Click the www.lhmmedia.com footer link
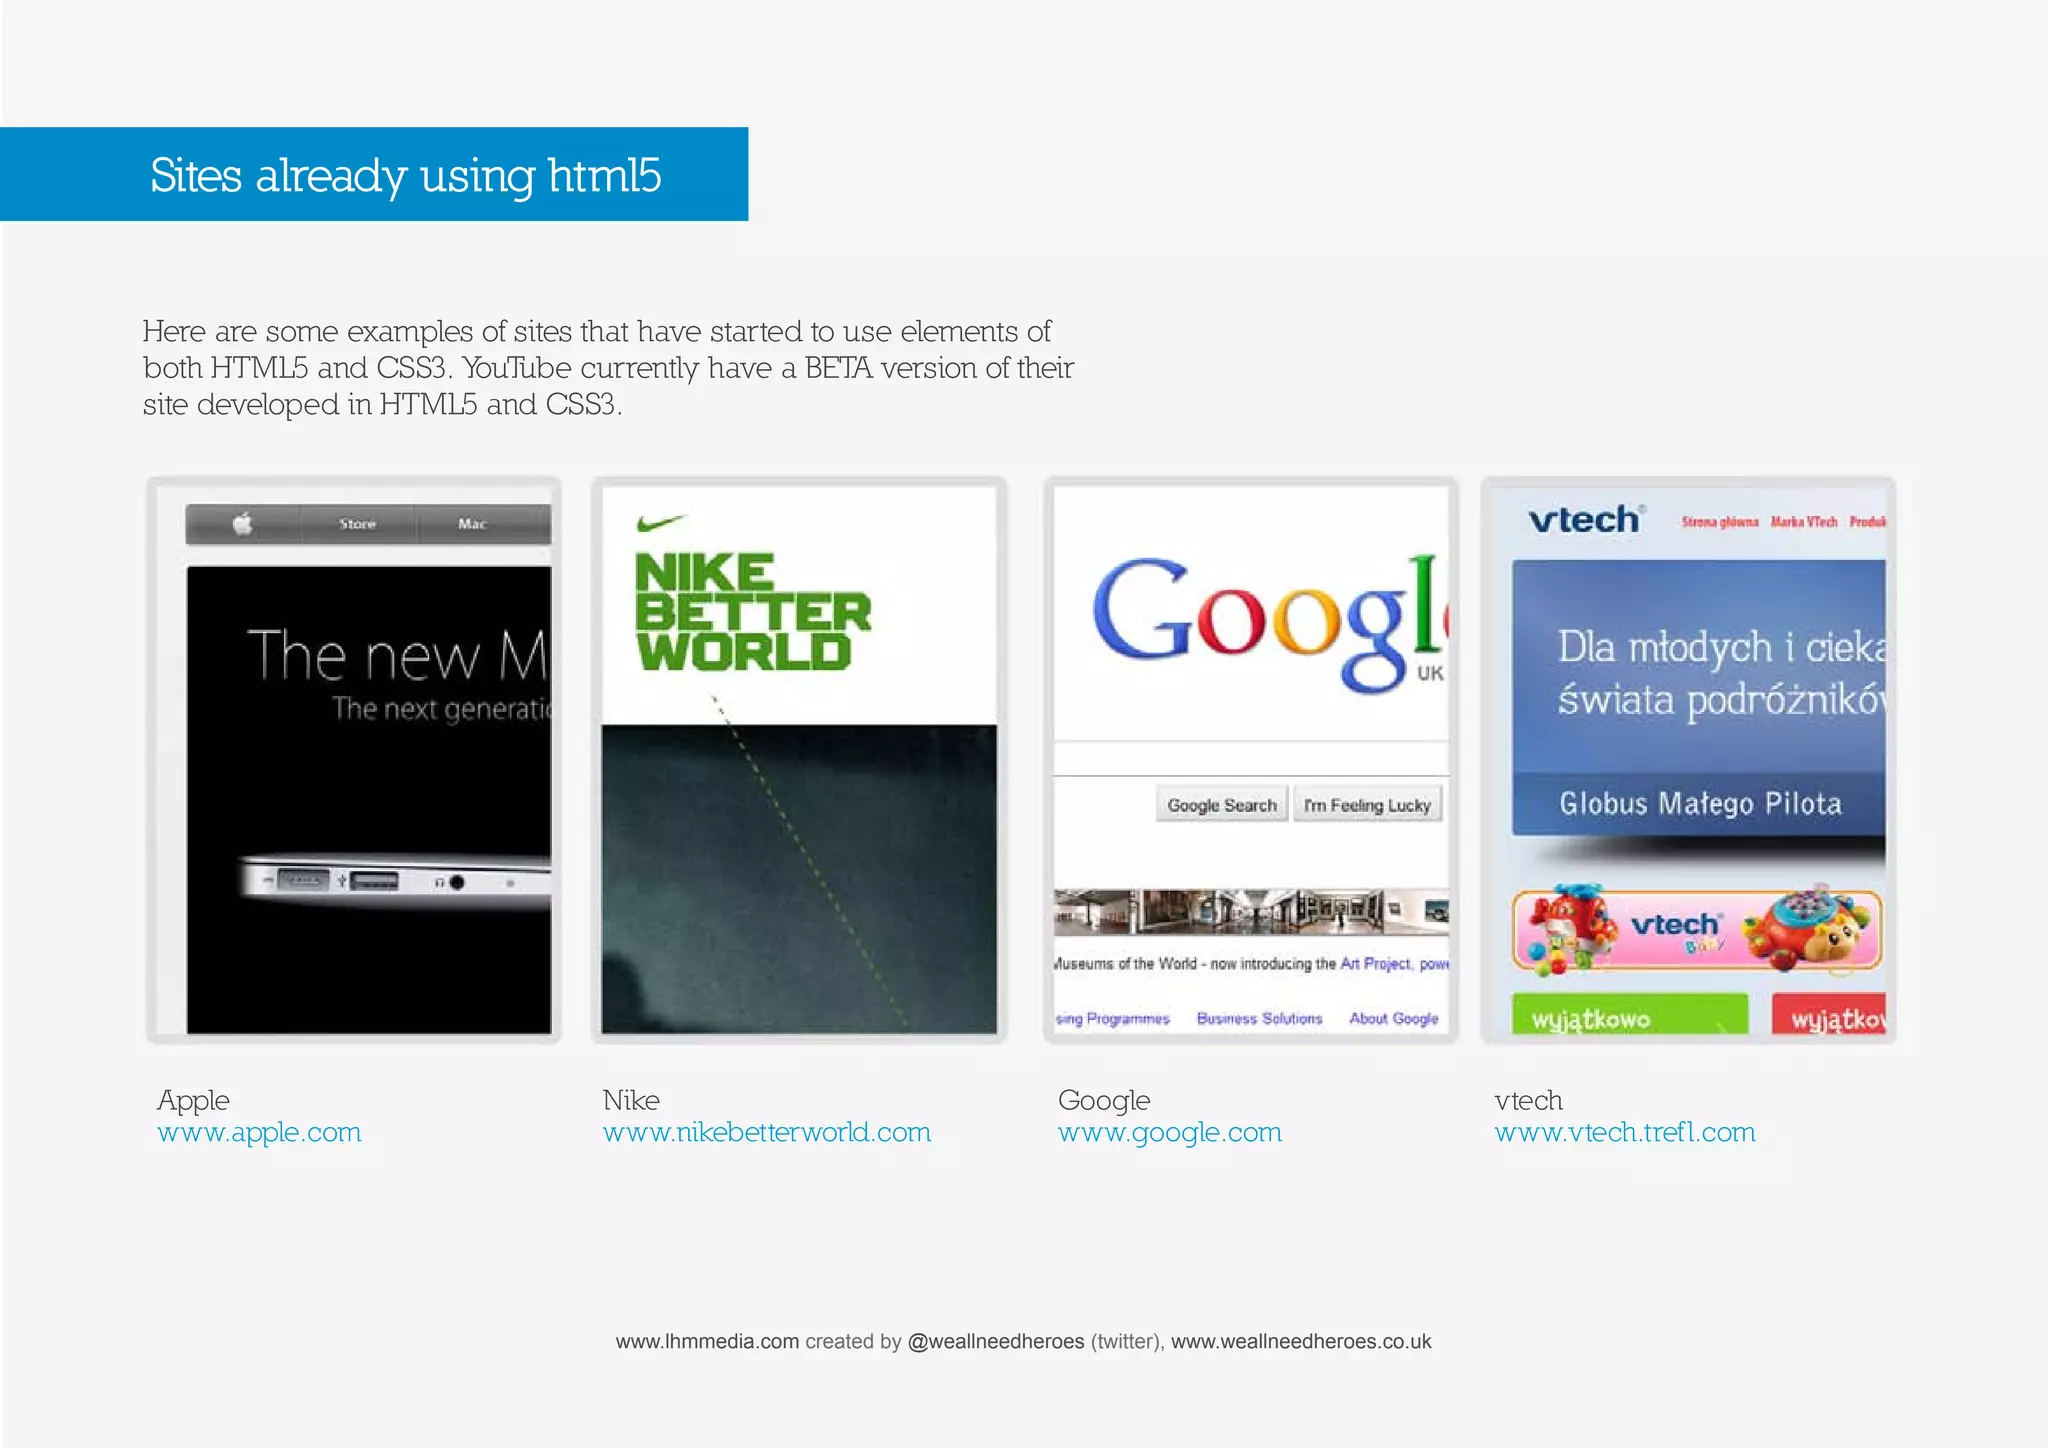Screen dimensions: 2048x1448 [707, 1341]
